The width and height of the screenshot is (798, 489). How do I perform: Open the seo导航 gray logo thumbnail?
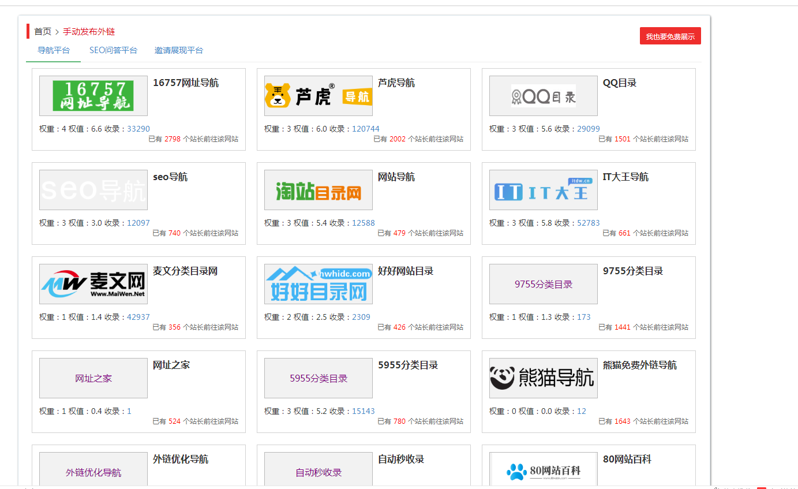(93, 190)
